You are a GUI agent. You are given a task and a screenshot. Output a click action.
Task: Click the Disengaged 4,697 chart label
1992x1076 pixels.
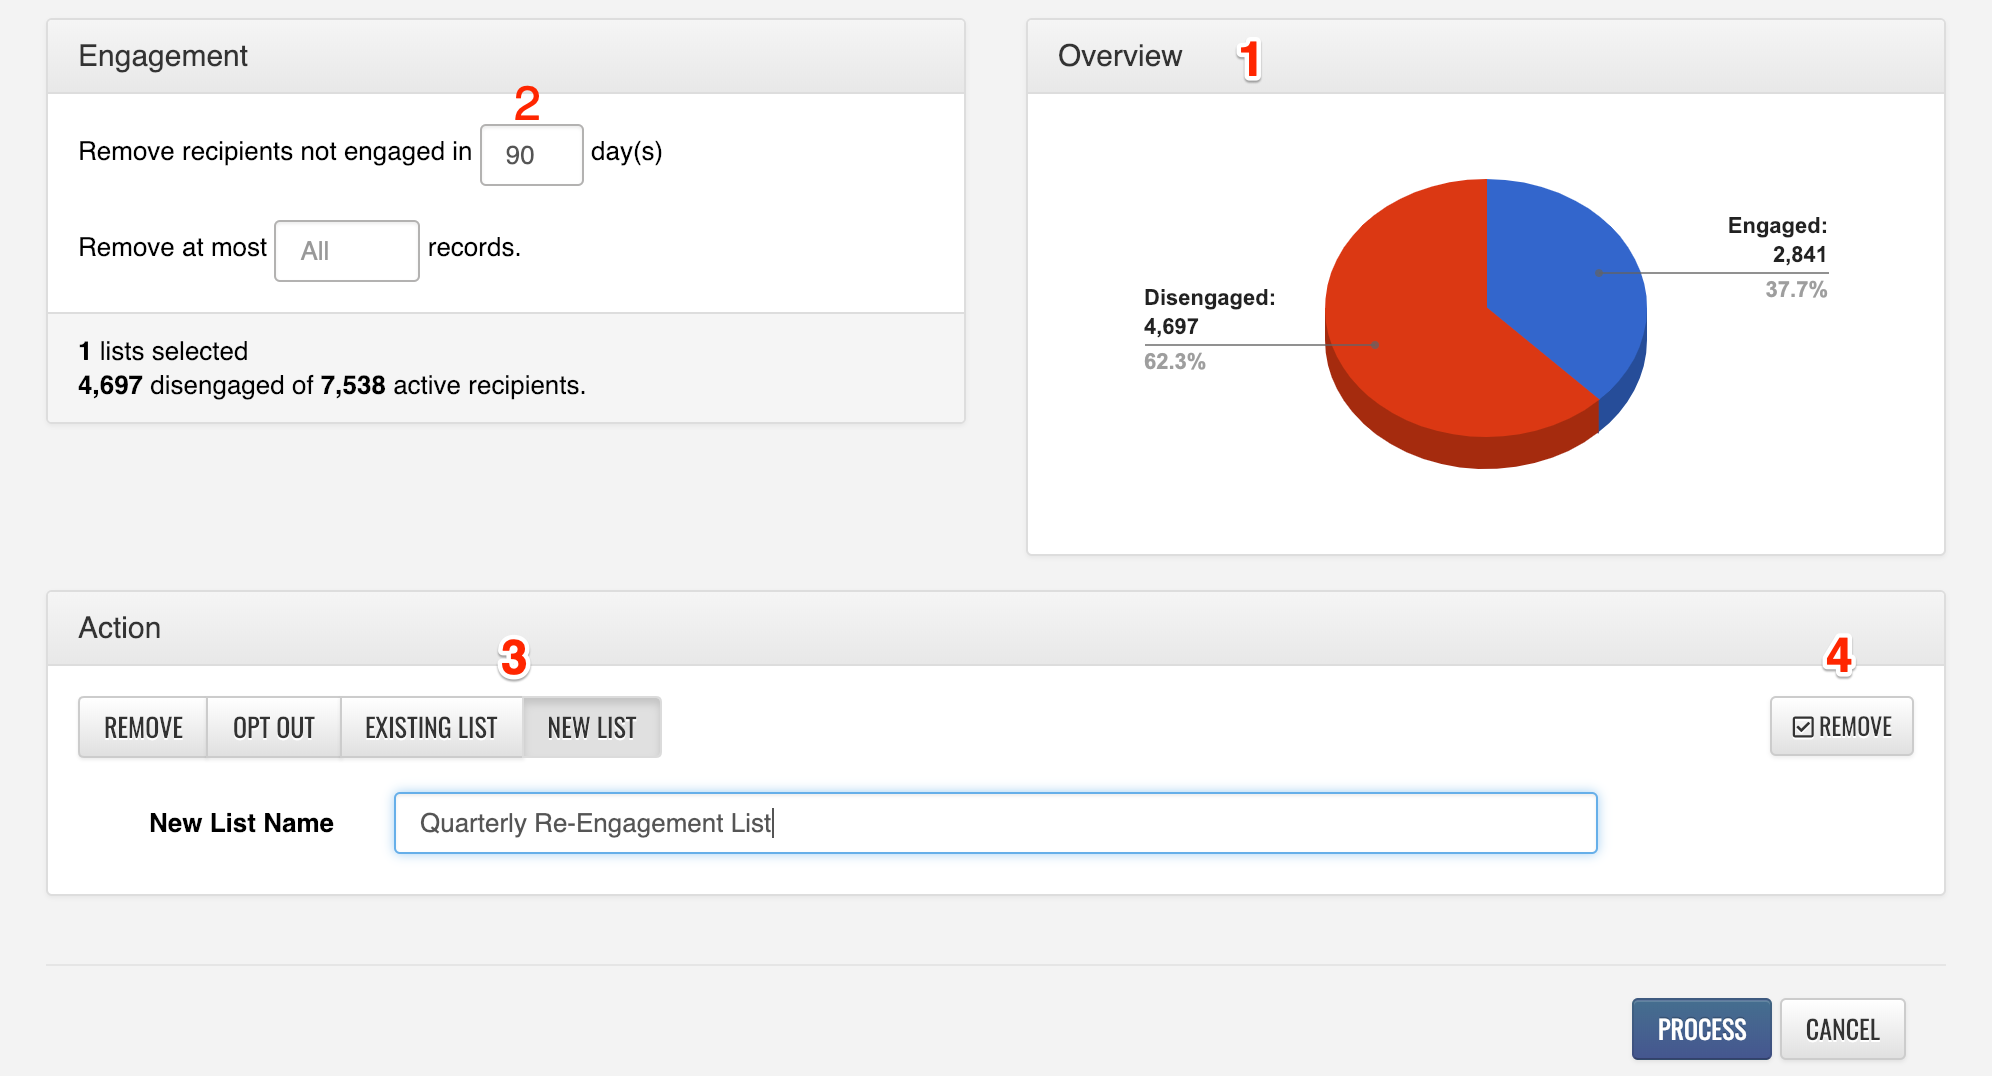(1208, 312)
